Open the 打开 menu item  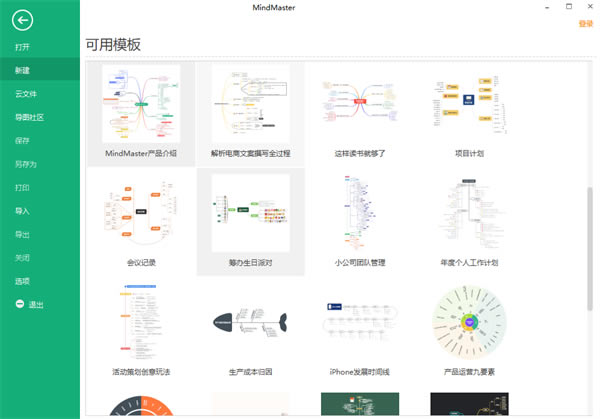coord(22,47)
